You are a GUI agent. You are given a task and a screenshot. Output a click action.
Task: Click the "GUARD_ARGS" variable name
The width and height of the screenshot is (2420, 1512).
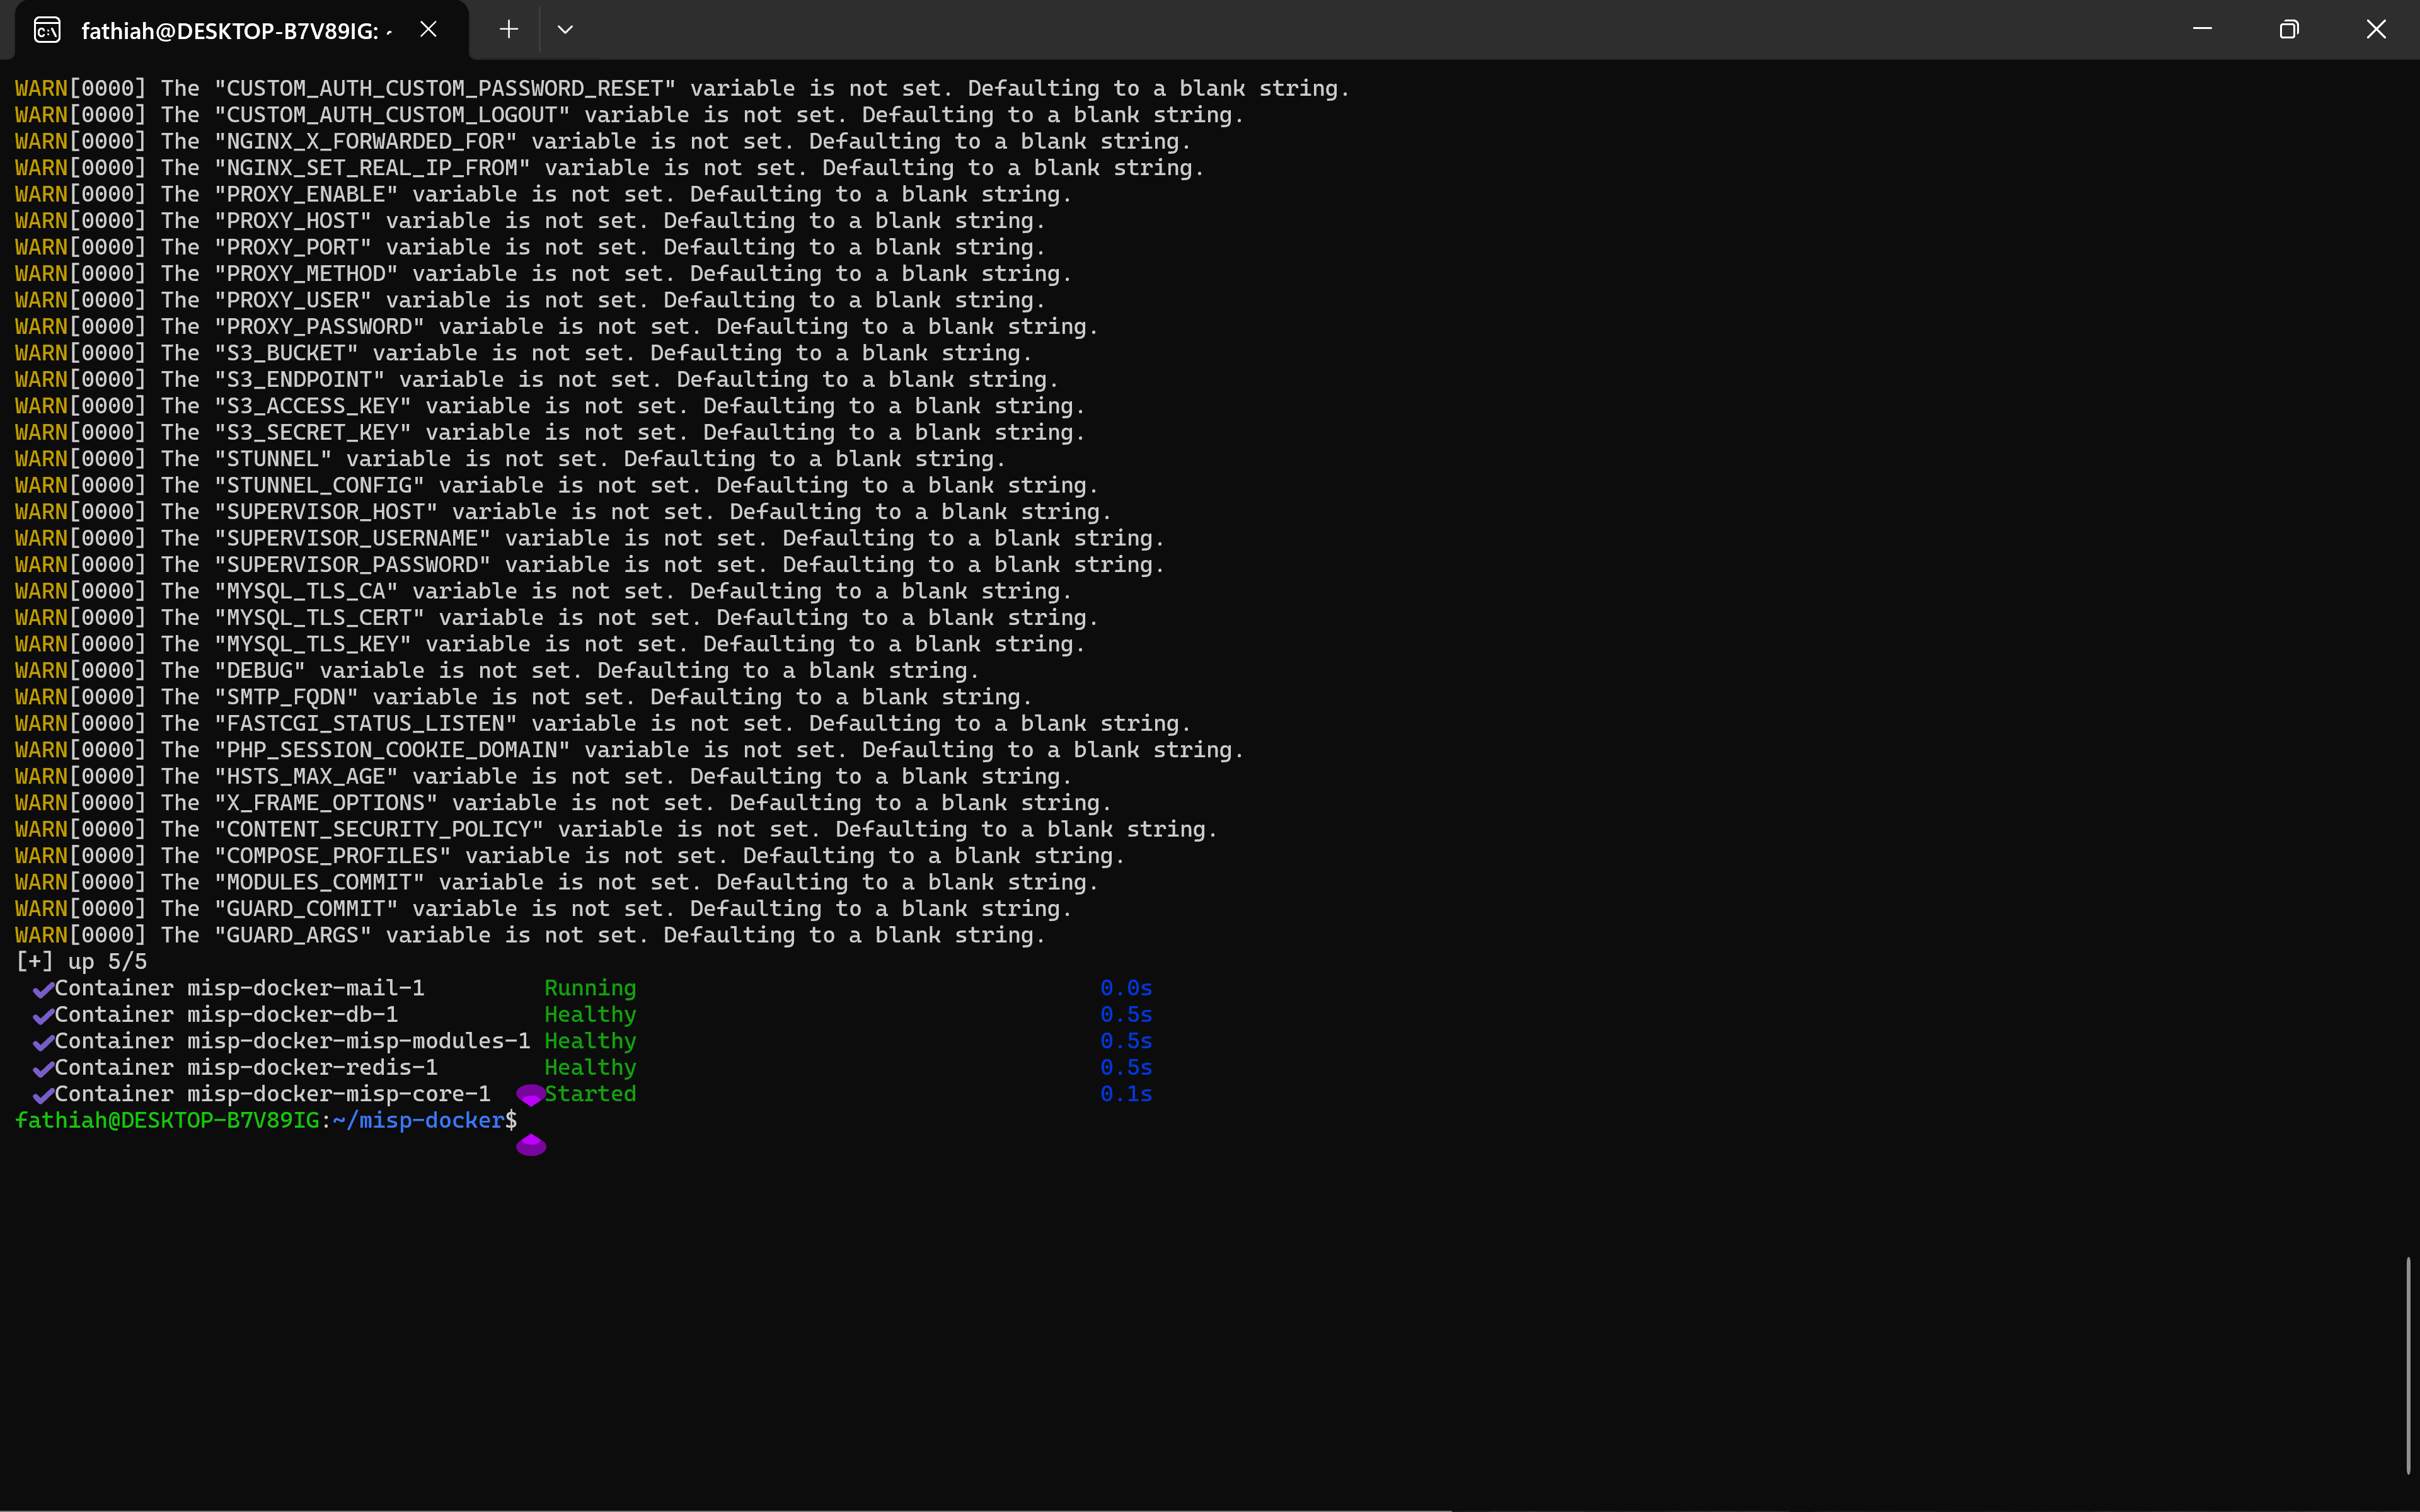click(x=293, y=936)
